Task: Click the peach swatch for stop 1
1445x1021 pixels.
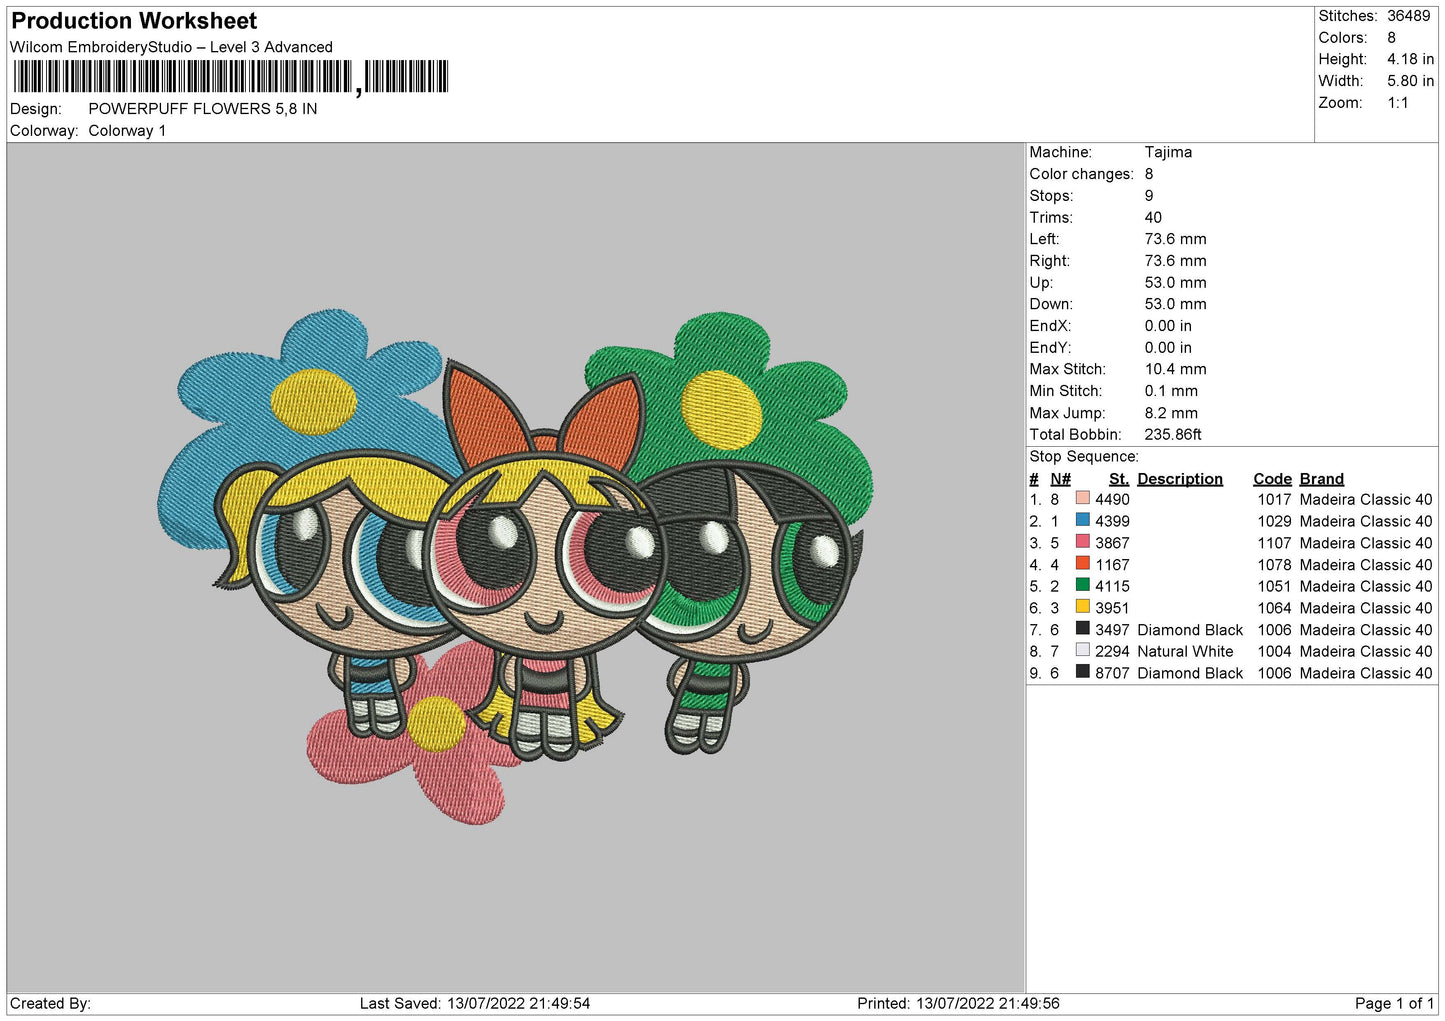Action: pos(1082,498)
